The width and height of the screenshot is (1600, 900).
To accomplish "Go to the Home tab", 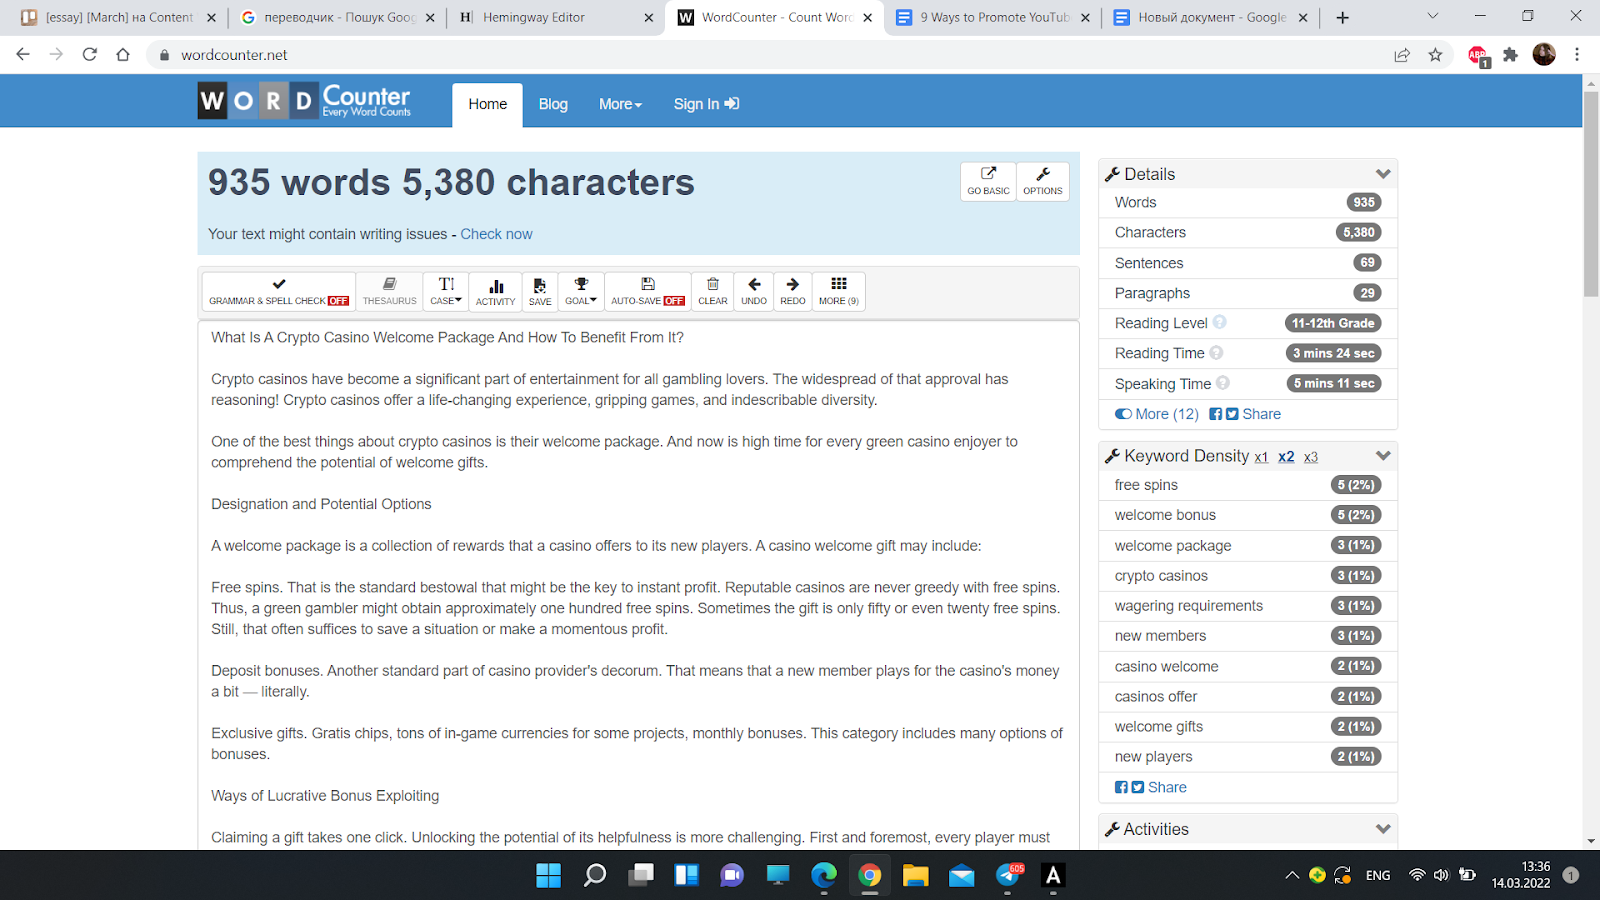I will point(488,104).
